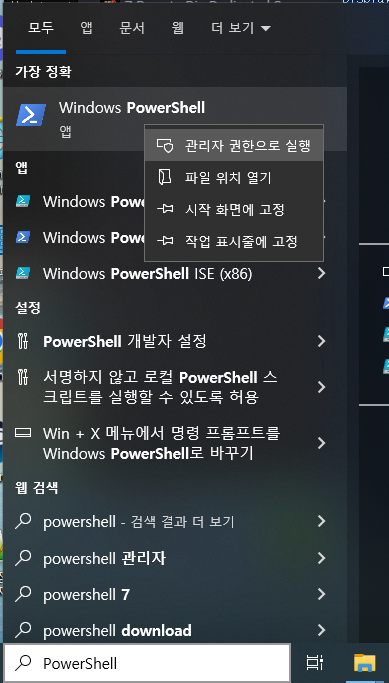Select '관리자 권한으로 실행' in context menu
This screenshot has width=389, height=683.
click(x=234, y=145)
